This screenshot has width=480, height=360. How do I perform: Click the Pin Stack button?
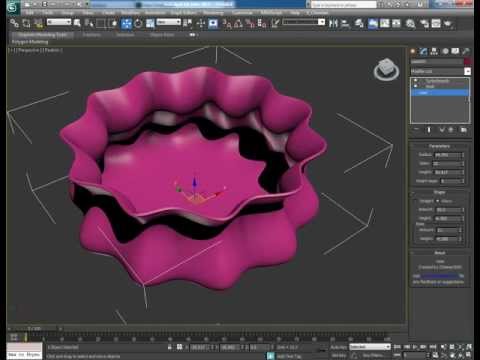tap(416, 129)
